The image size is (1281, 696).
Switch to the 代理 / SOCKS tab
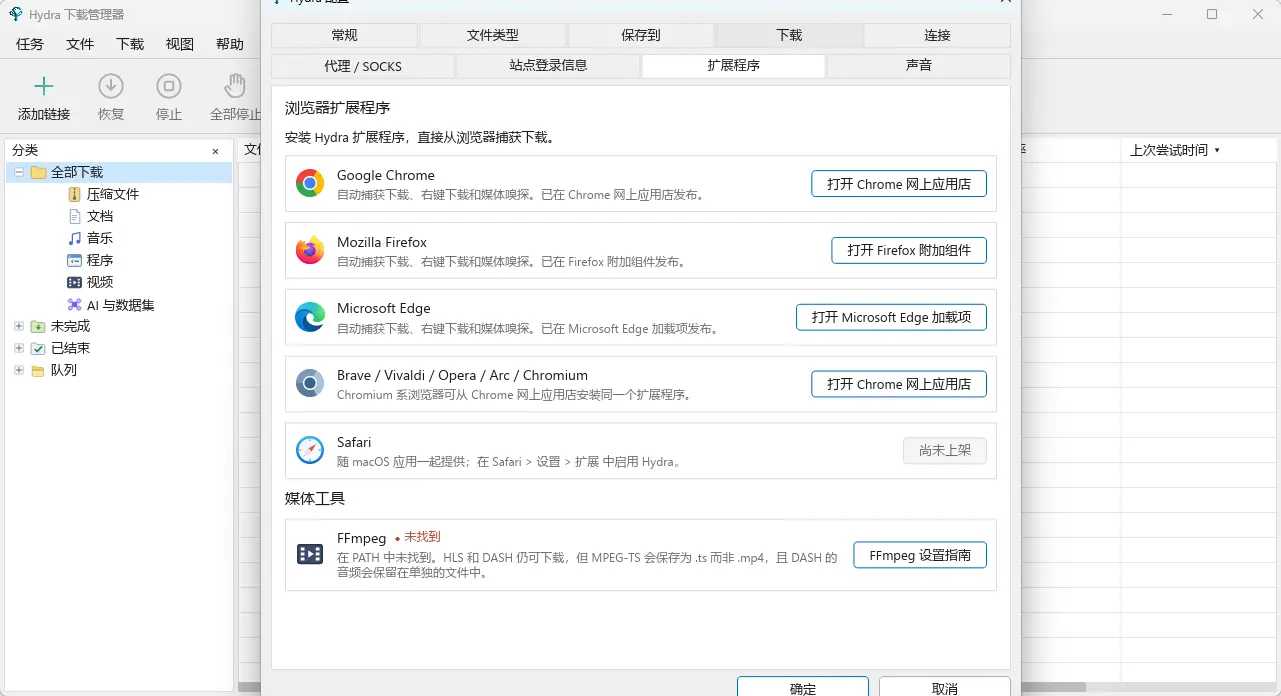point(363,66)
